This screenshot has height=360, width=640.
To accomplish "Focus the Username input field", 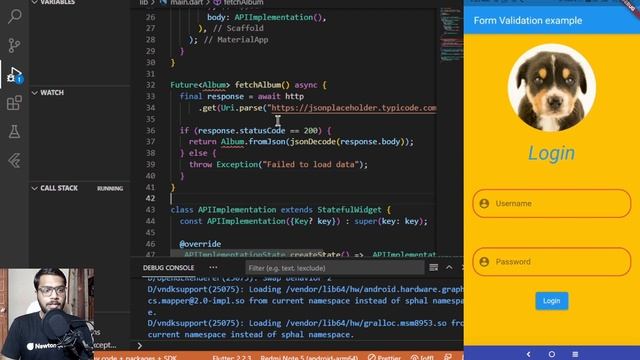I will click(551, 203).
